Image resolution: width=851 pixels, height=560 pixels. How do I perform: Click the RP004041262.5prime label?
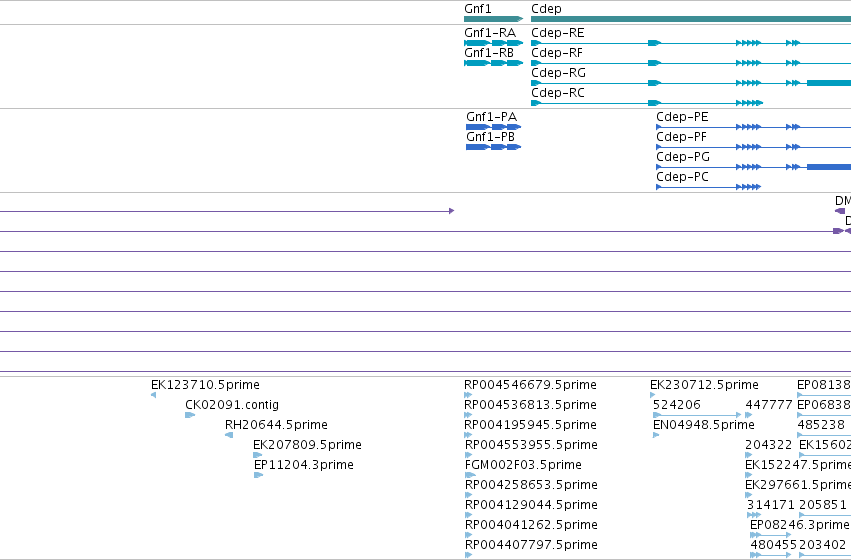[x=531, y=525]
